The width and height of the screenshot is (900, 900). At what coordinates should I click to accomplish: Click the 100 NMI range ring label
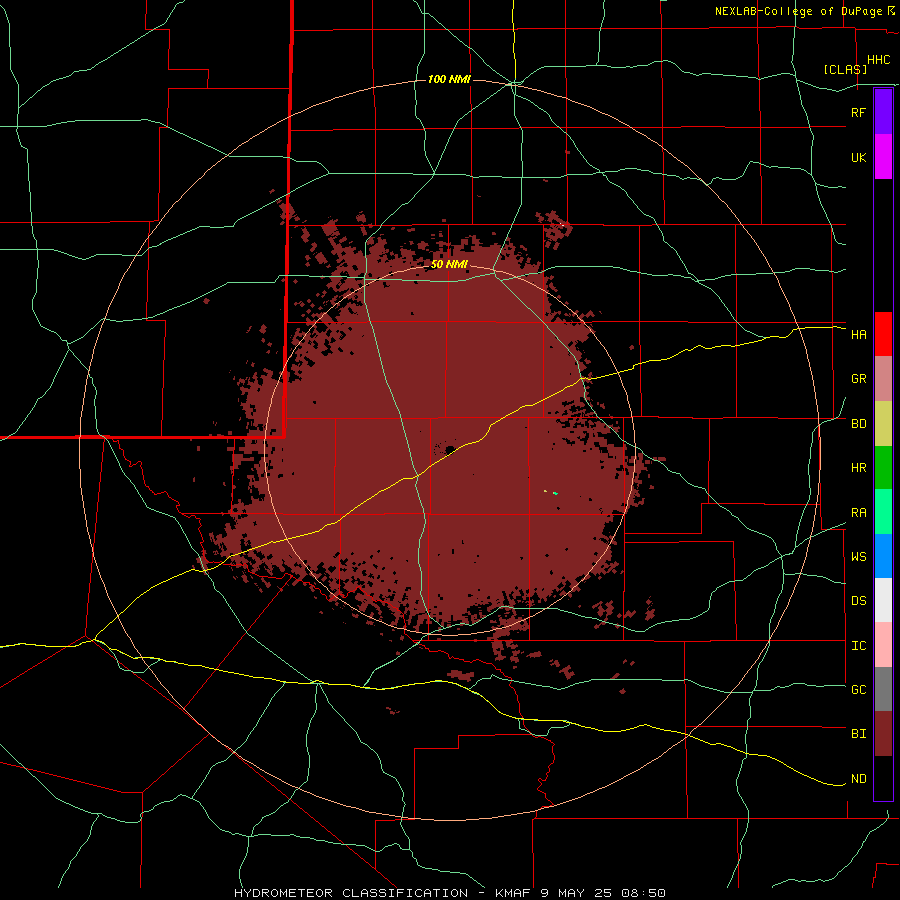[449, 79]
